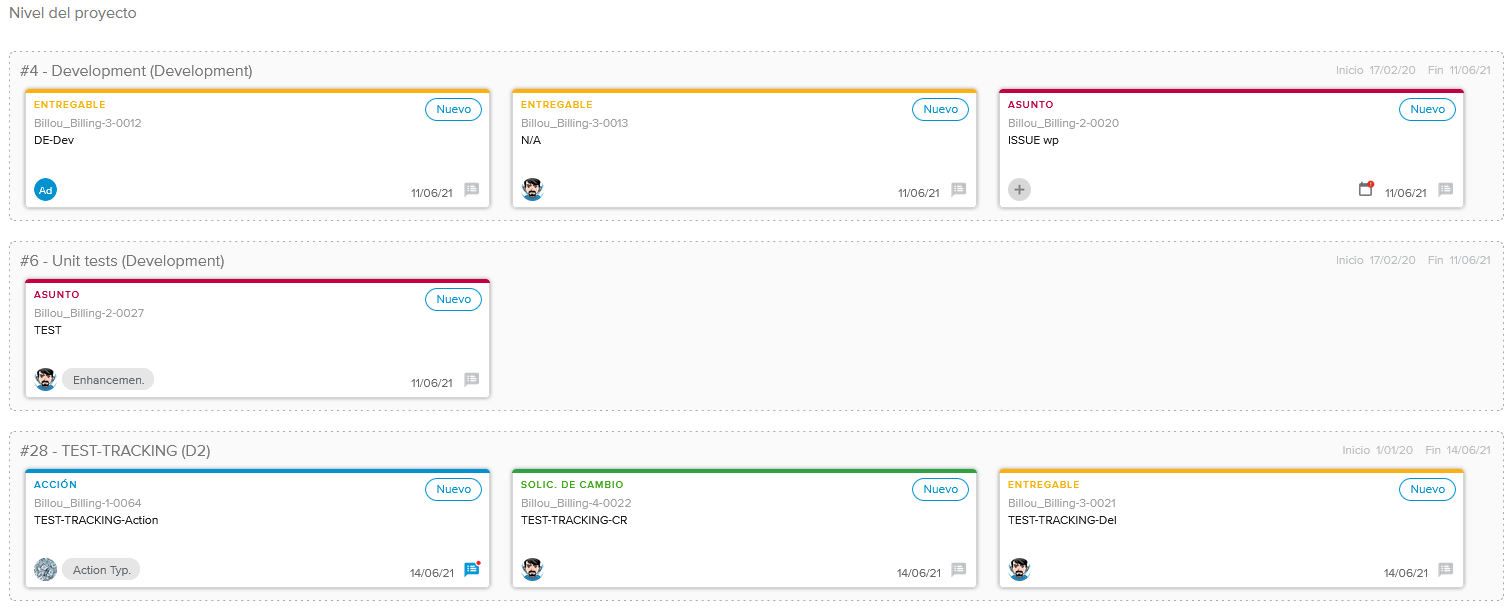Click patterned avatar on TEST-TRACKING-Action card

(45, 570)
